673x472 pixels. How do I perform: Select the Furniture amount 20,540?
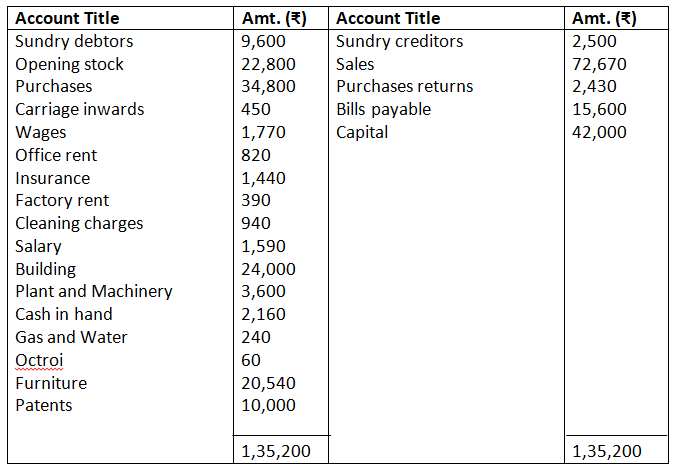click(x=269, y=383)
